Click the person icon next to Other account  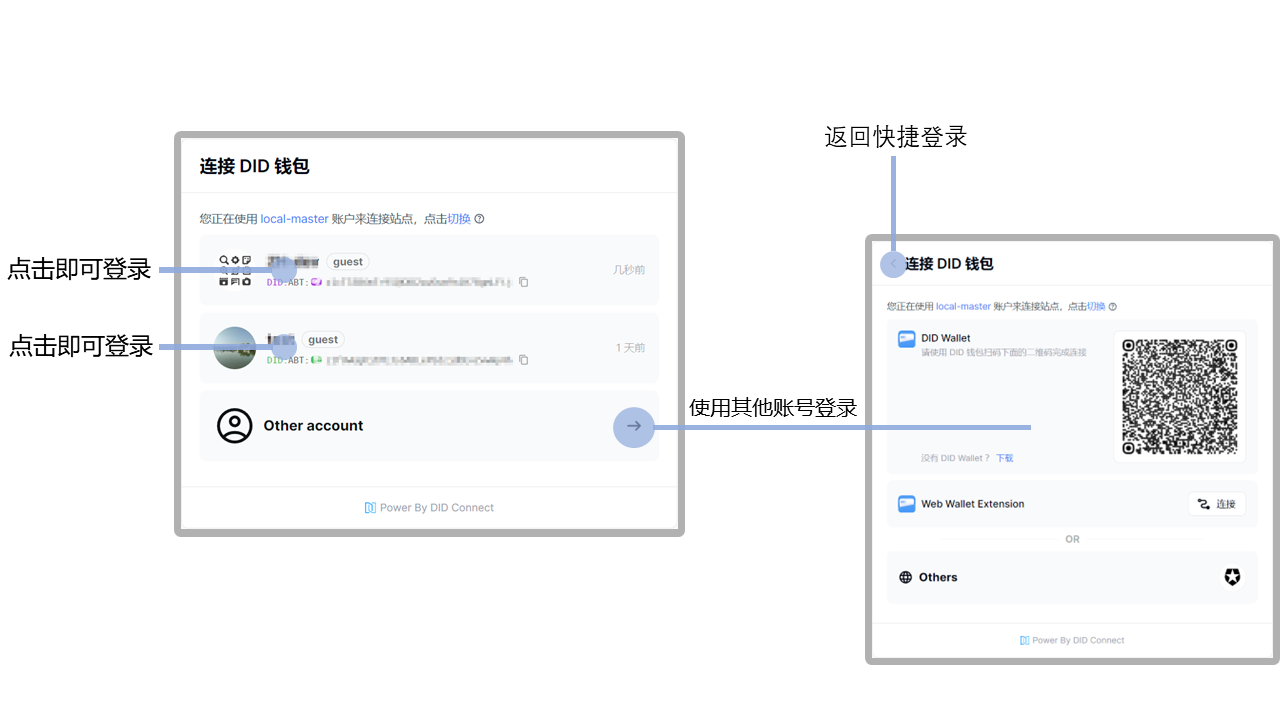(x=235, y=425)
